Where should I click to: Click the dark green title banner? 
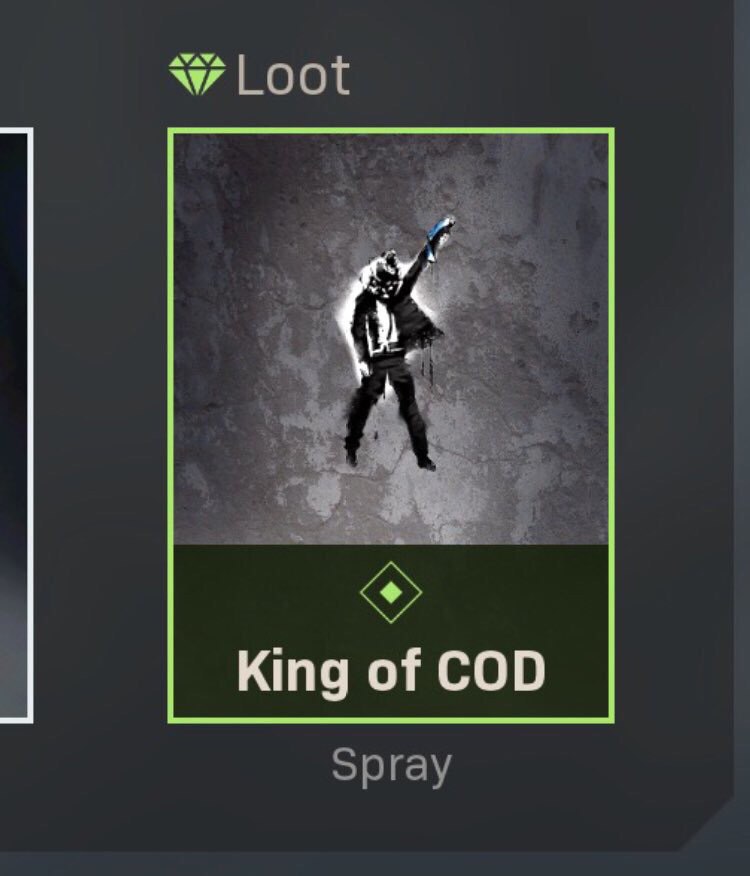391,631
